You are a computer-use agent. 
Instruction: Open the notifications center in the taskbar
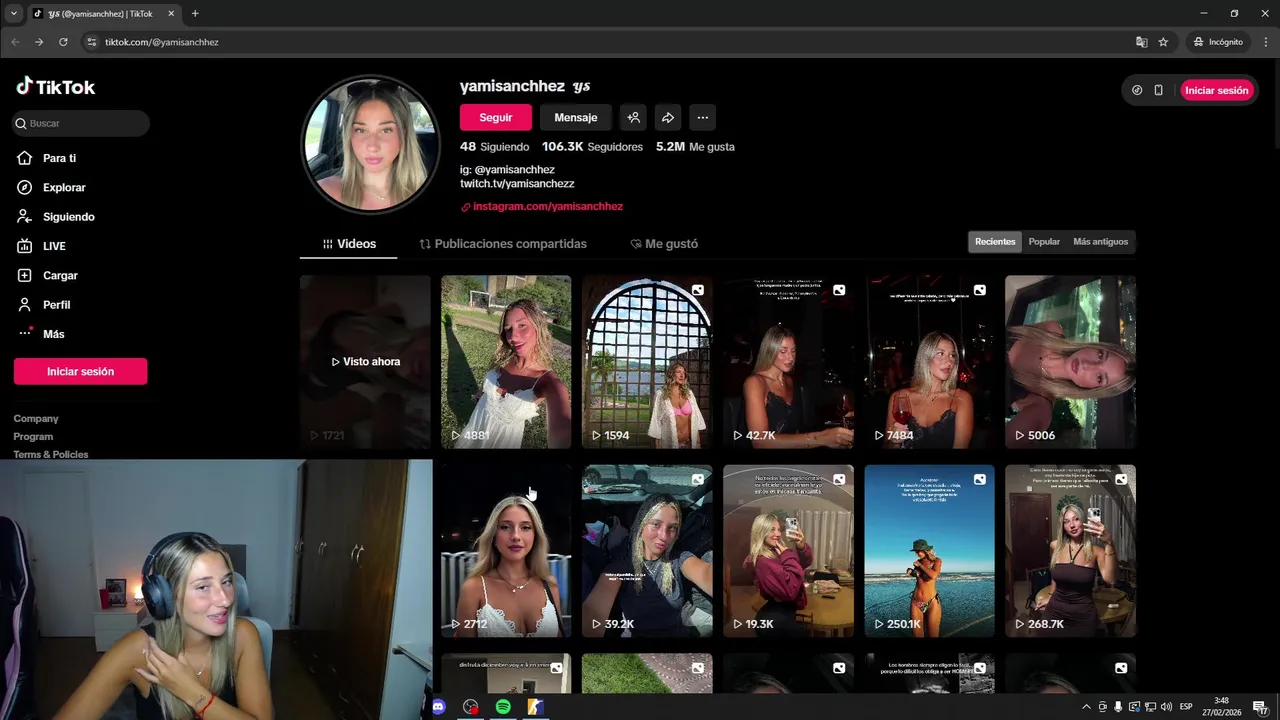1262,707
